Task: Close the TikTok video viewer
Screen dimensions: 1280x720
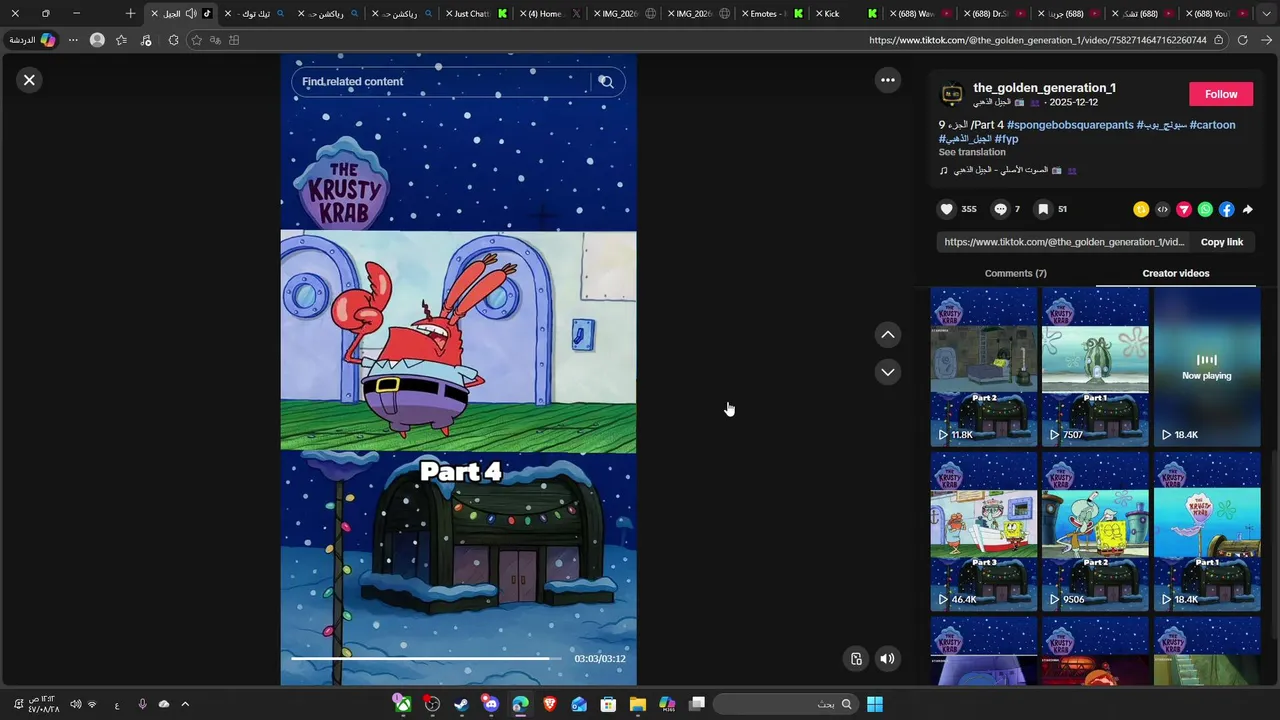Action: (29, 80)
